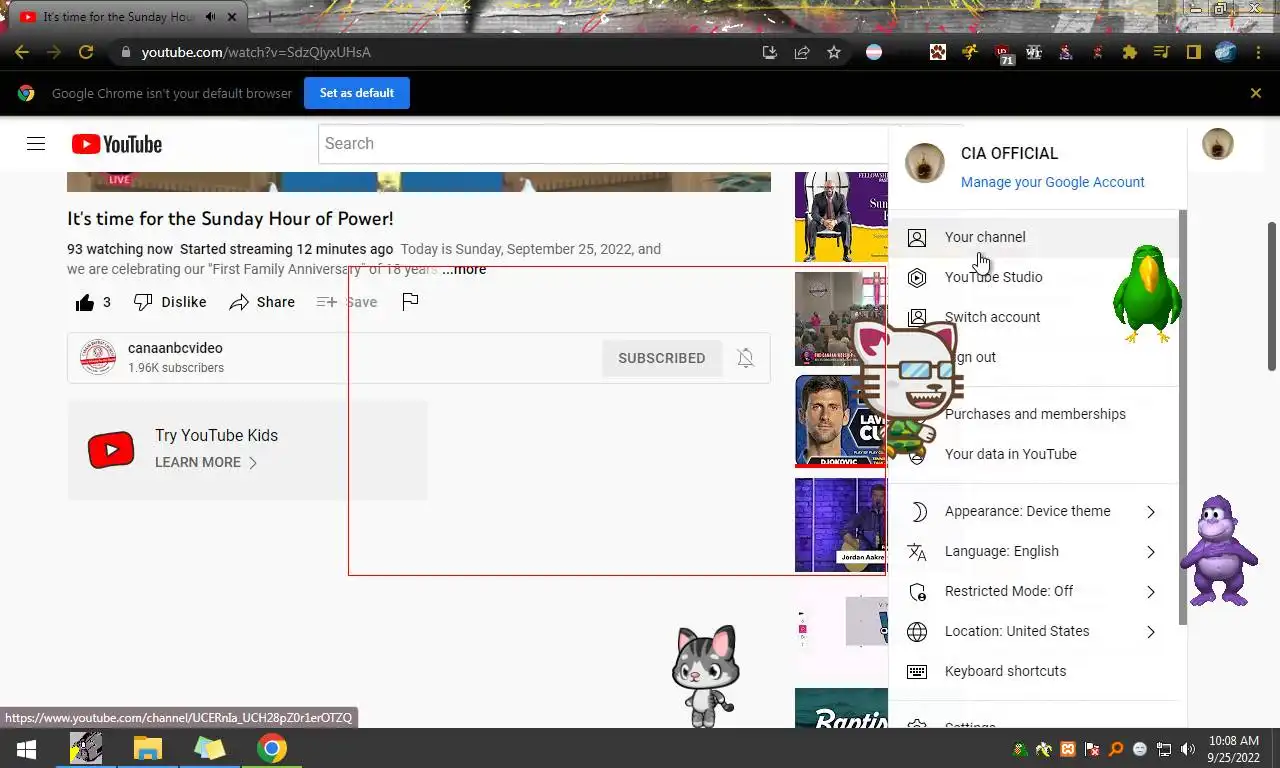This screenshot has width=1280, height=768.
Task: Click the Keyboard shortcuts keyboard icon
Action: pos(917,671)
